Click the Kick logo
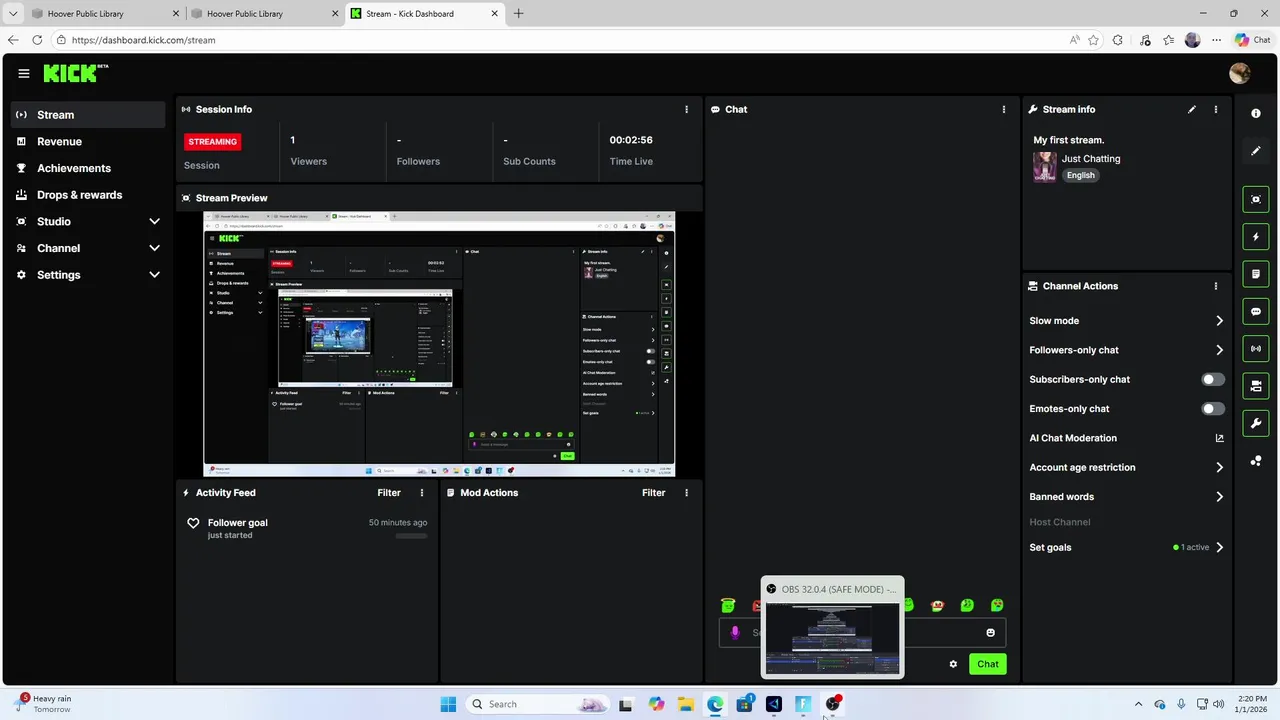 pyautogui.click(x=76, y=73)
